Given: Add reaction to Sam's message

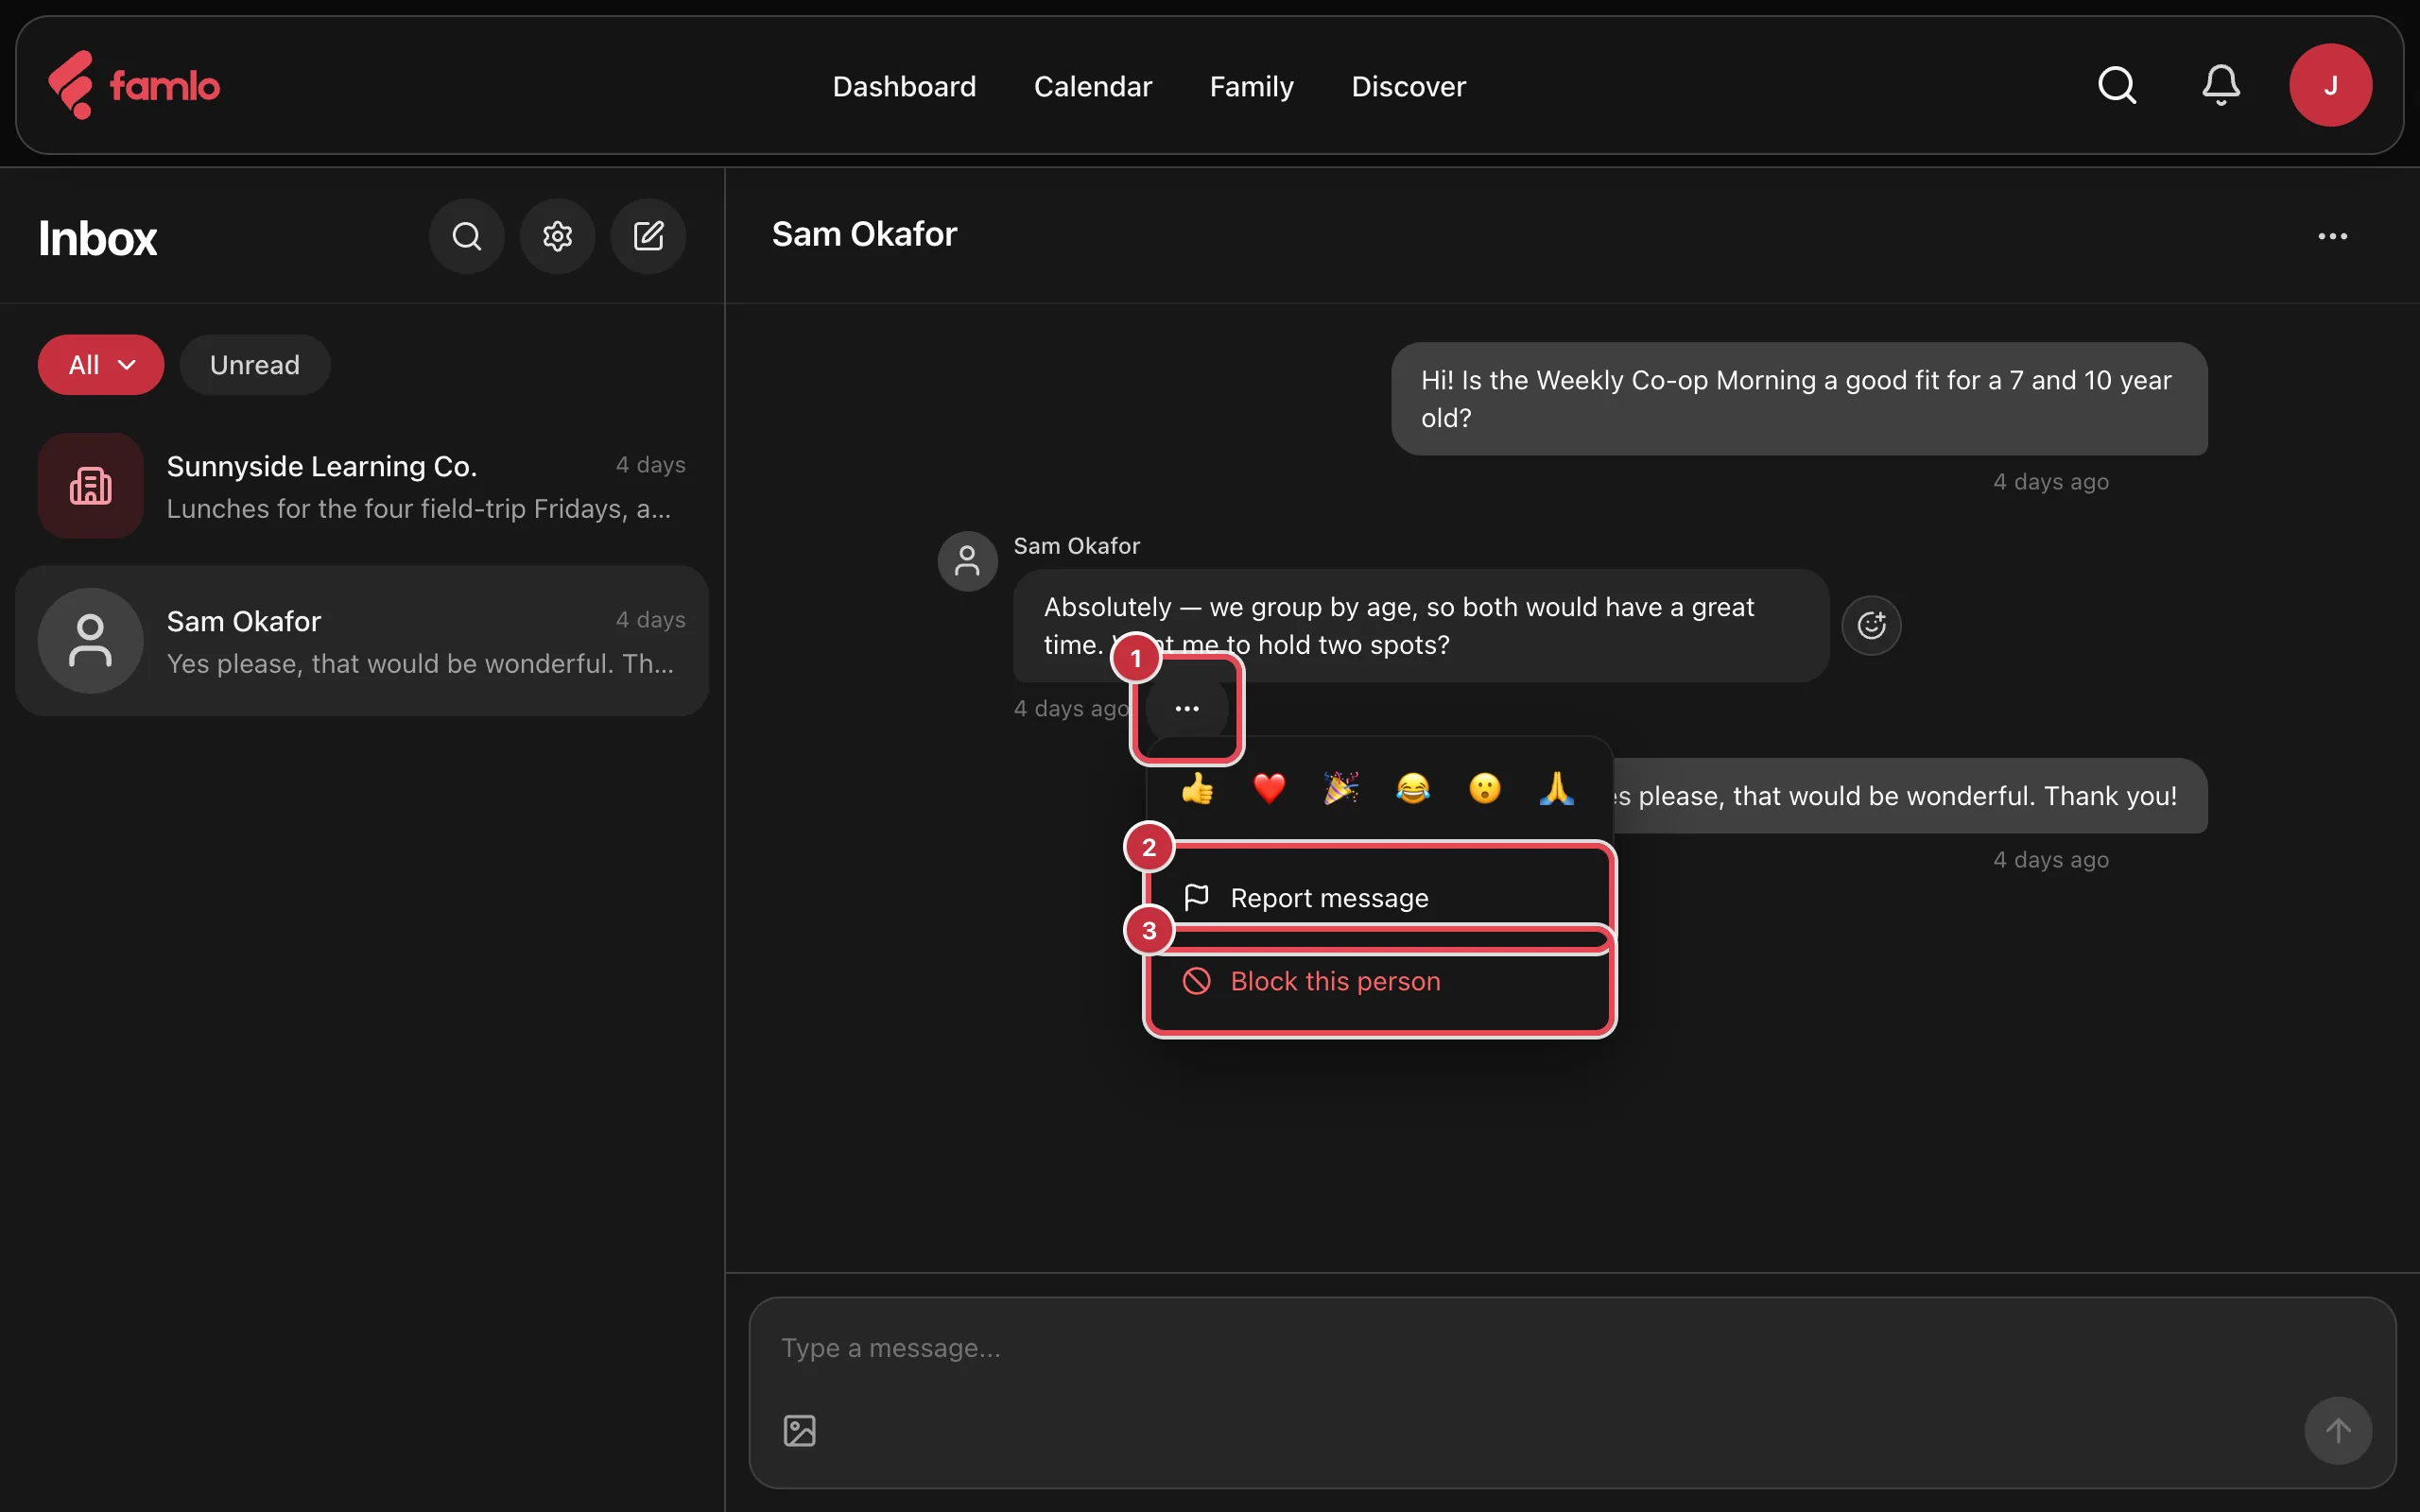Looking at the screenshot, I should pos(1871,626).
